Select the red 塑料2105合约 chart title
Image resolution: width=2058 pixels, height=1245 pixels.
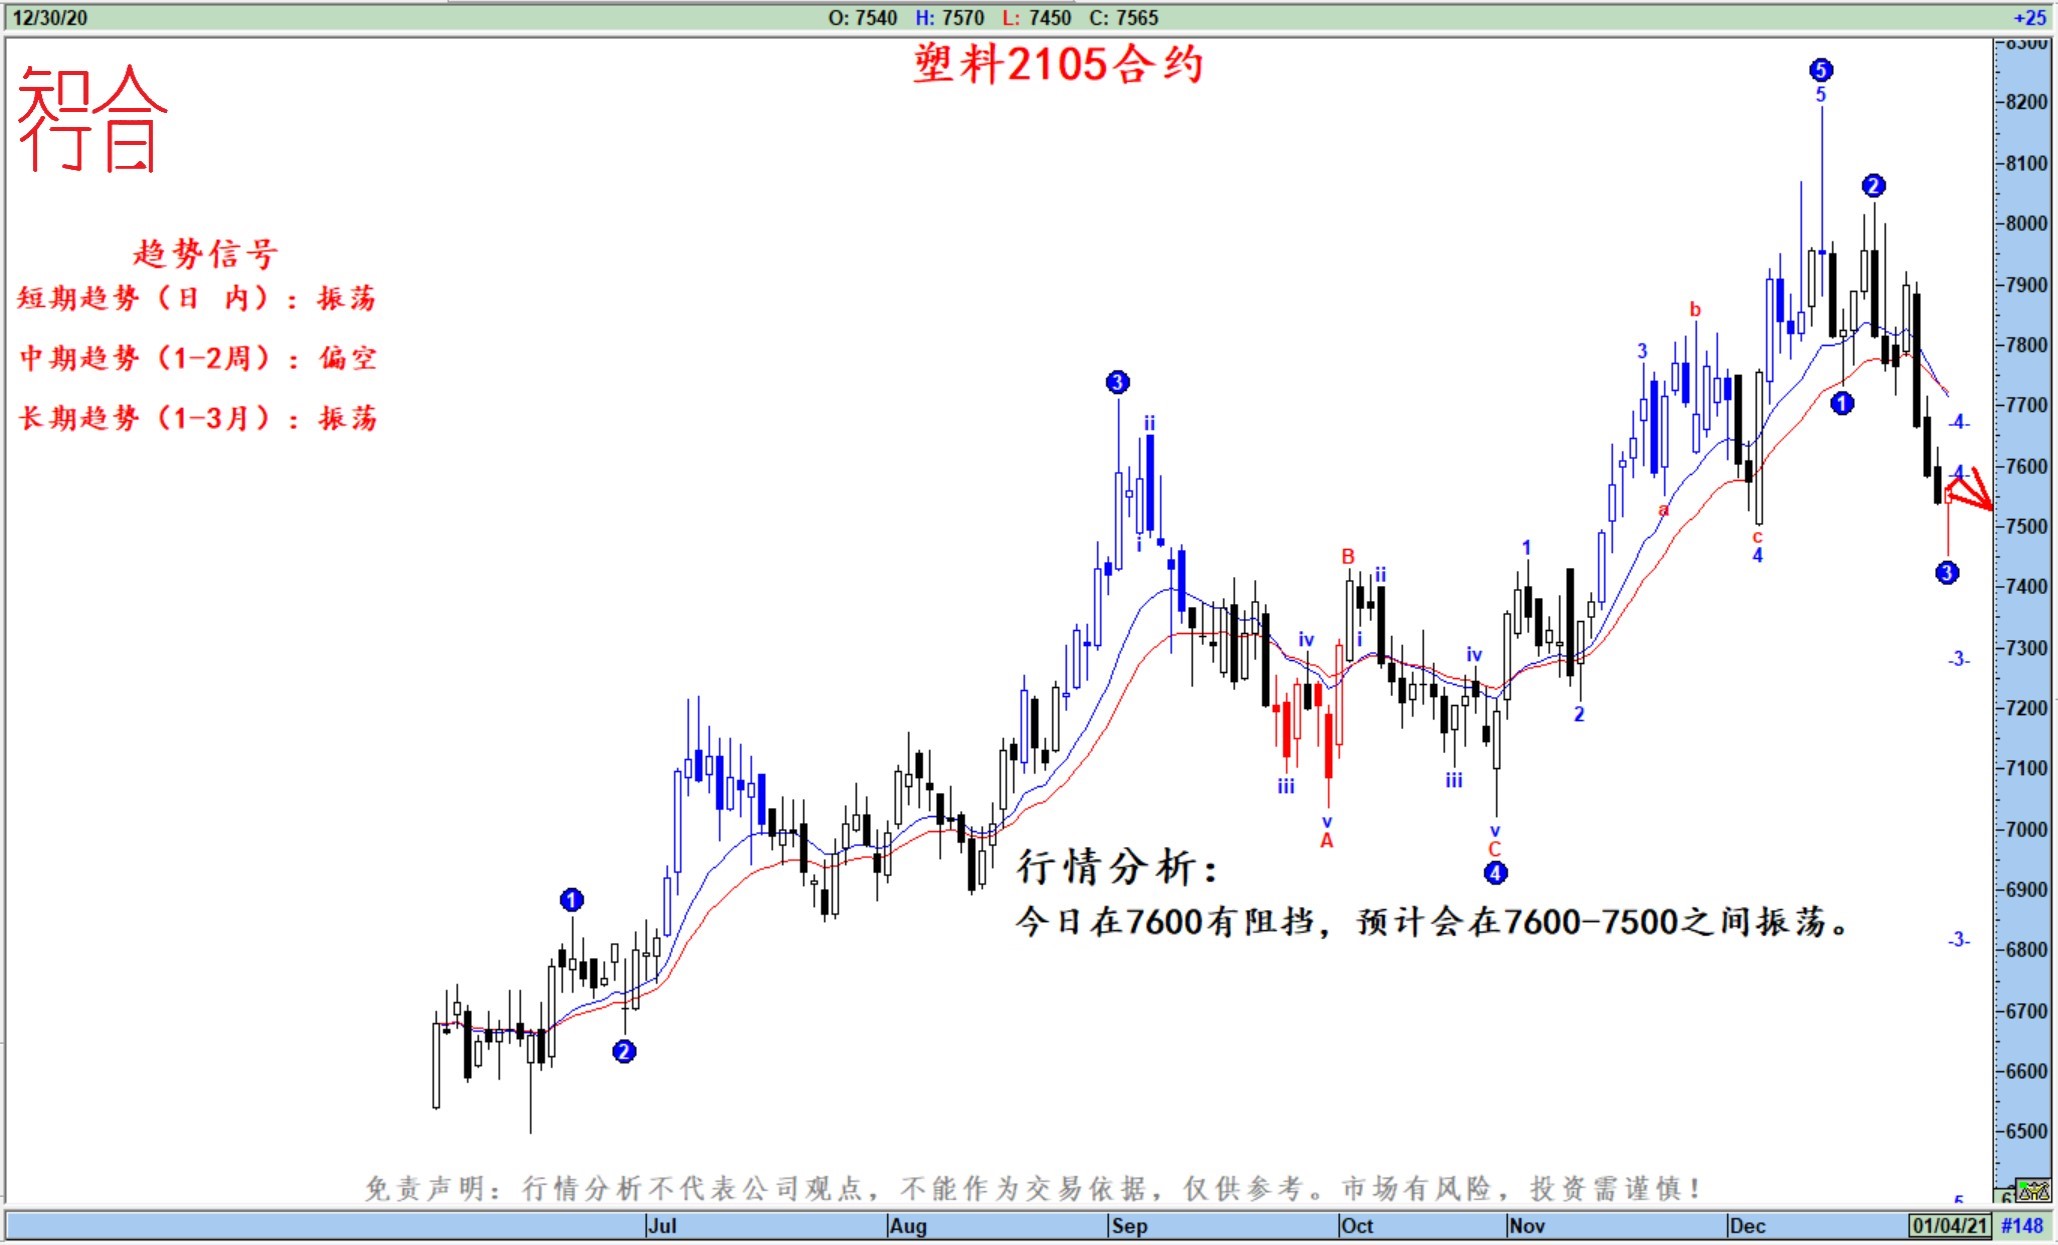[x=1058, y=64]
